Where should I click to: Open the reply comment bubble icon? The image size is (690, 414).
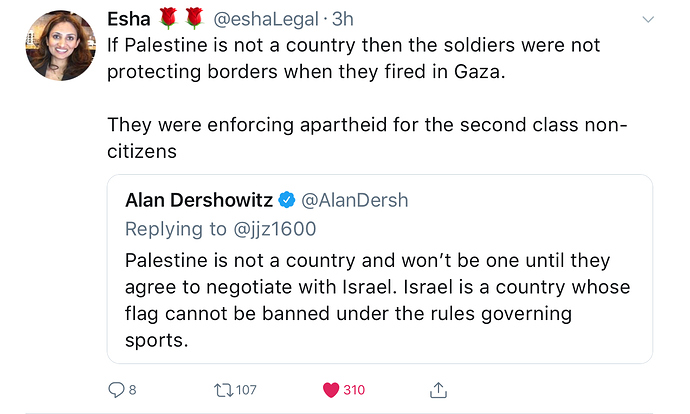116,390
